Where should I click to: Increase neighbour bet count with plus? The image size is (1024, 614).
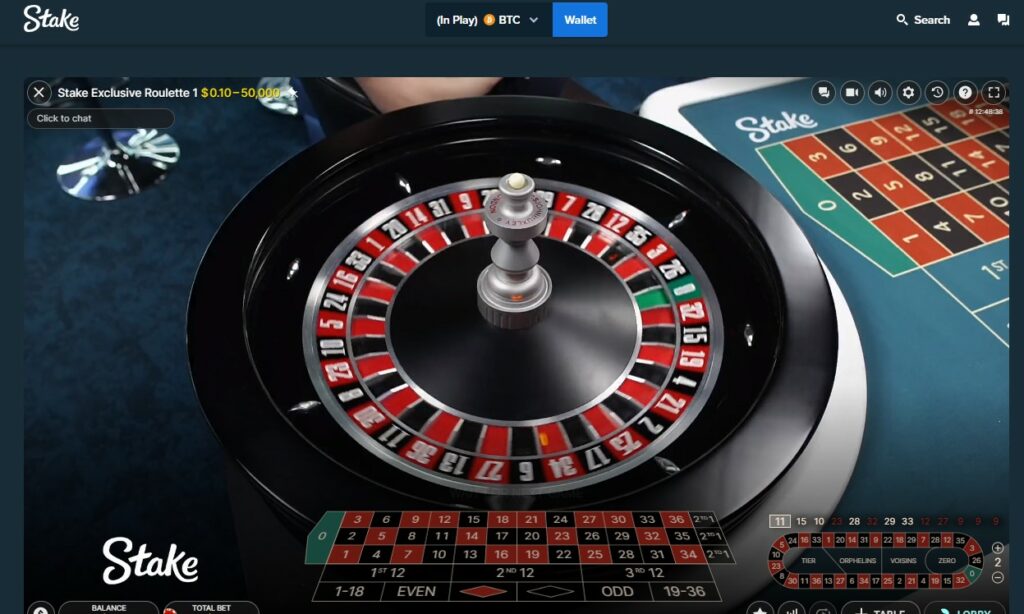point(998,548)
